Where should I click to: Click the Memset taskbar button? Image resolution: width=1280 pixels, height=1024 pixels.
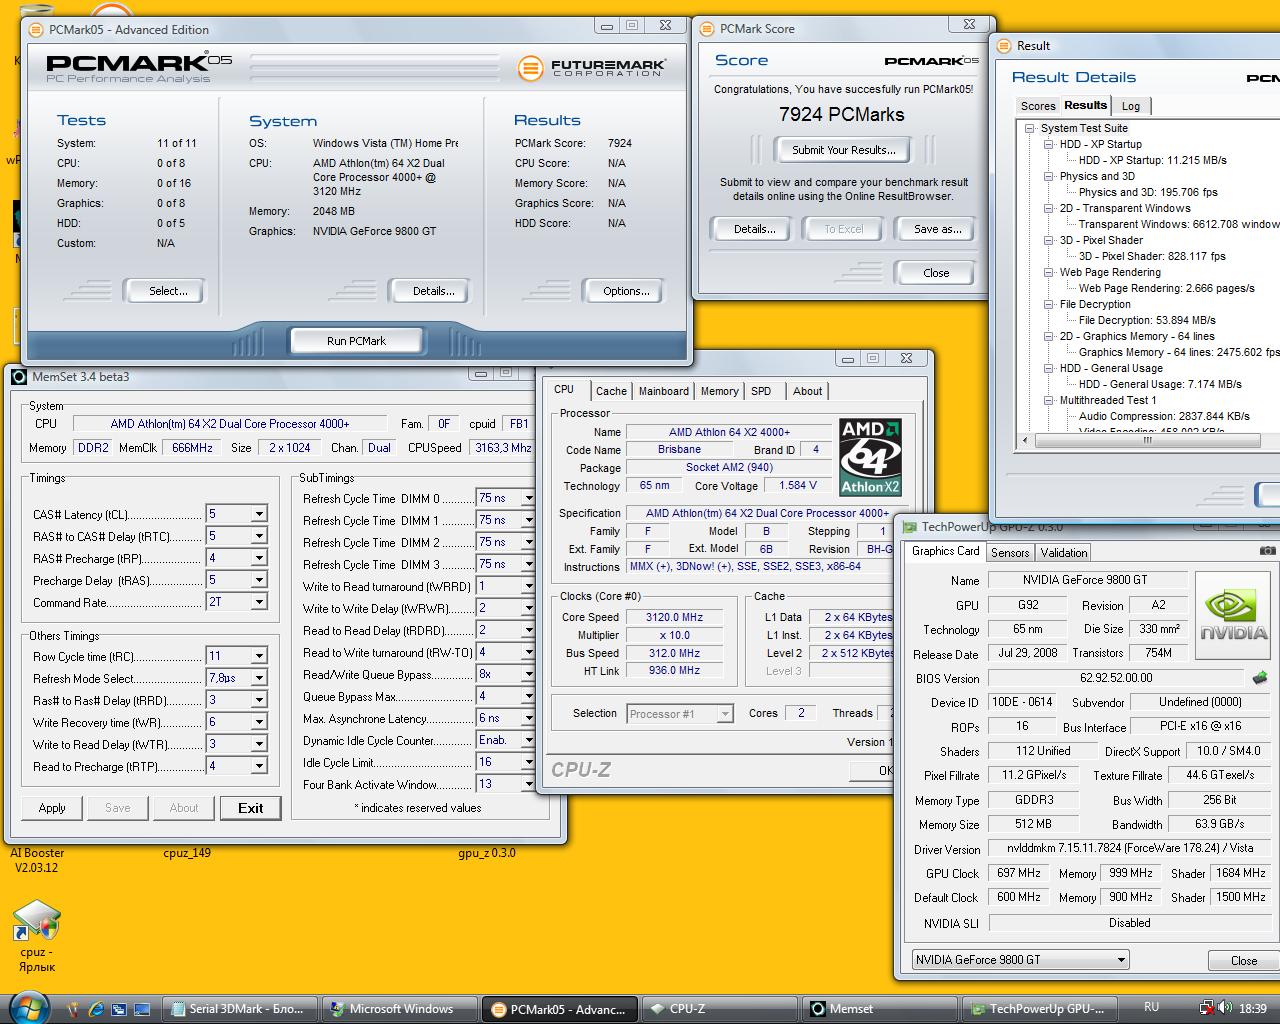[x=879, y=1008]
